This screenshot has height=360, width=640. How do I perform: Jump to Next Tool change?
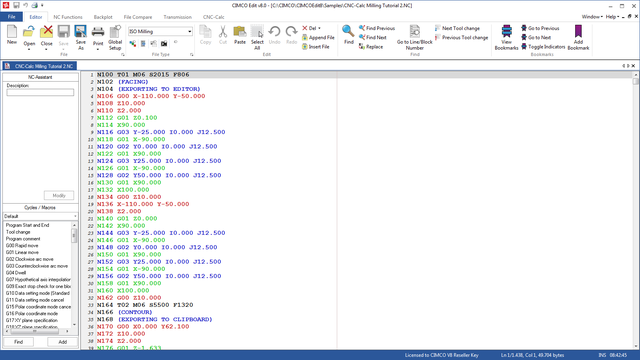(457, 28)
